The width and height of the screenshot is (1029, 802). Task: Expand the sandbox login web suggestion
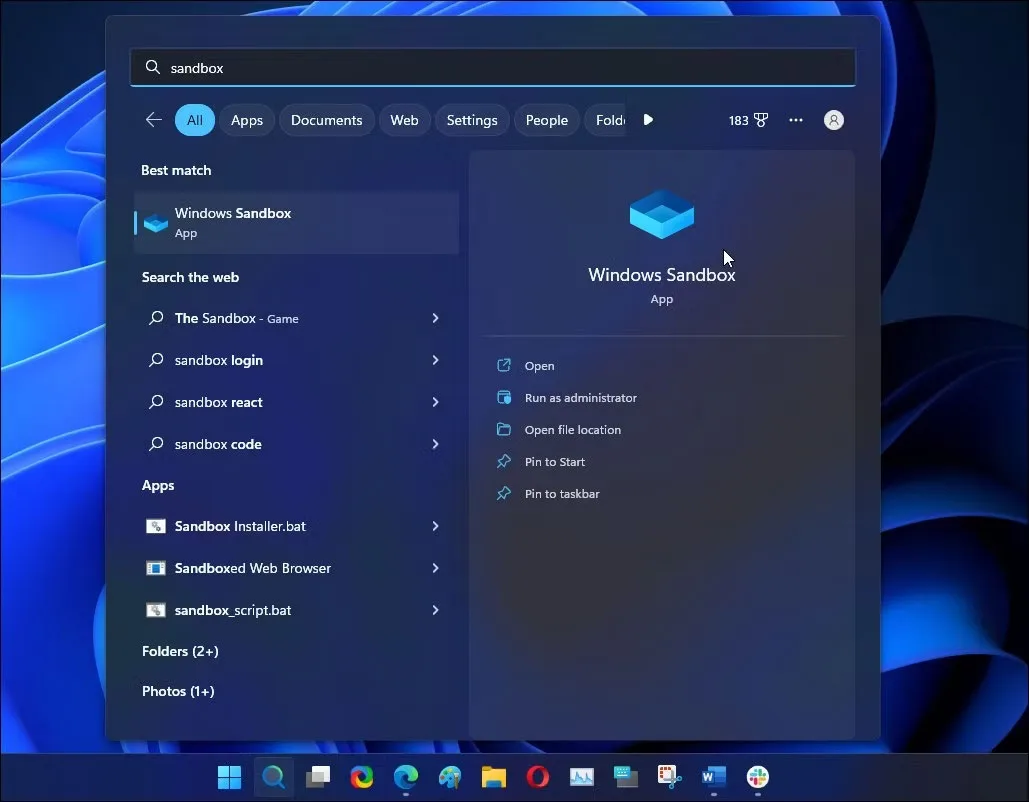(x=435, y=360)
